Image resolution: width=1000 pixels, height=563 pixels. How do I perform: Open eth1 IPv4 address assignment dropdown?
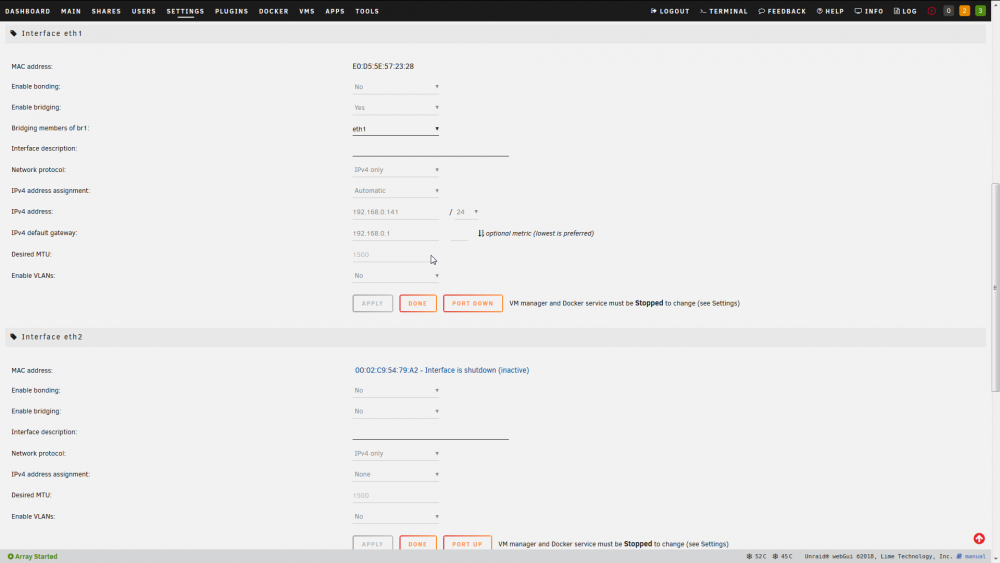(x=395, y=191)
